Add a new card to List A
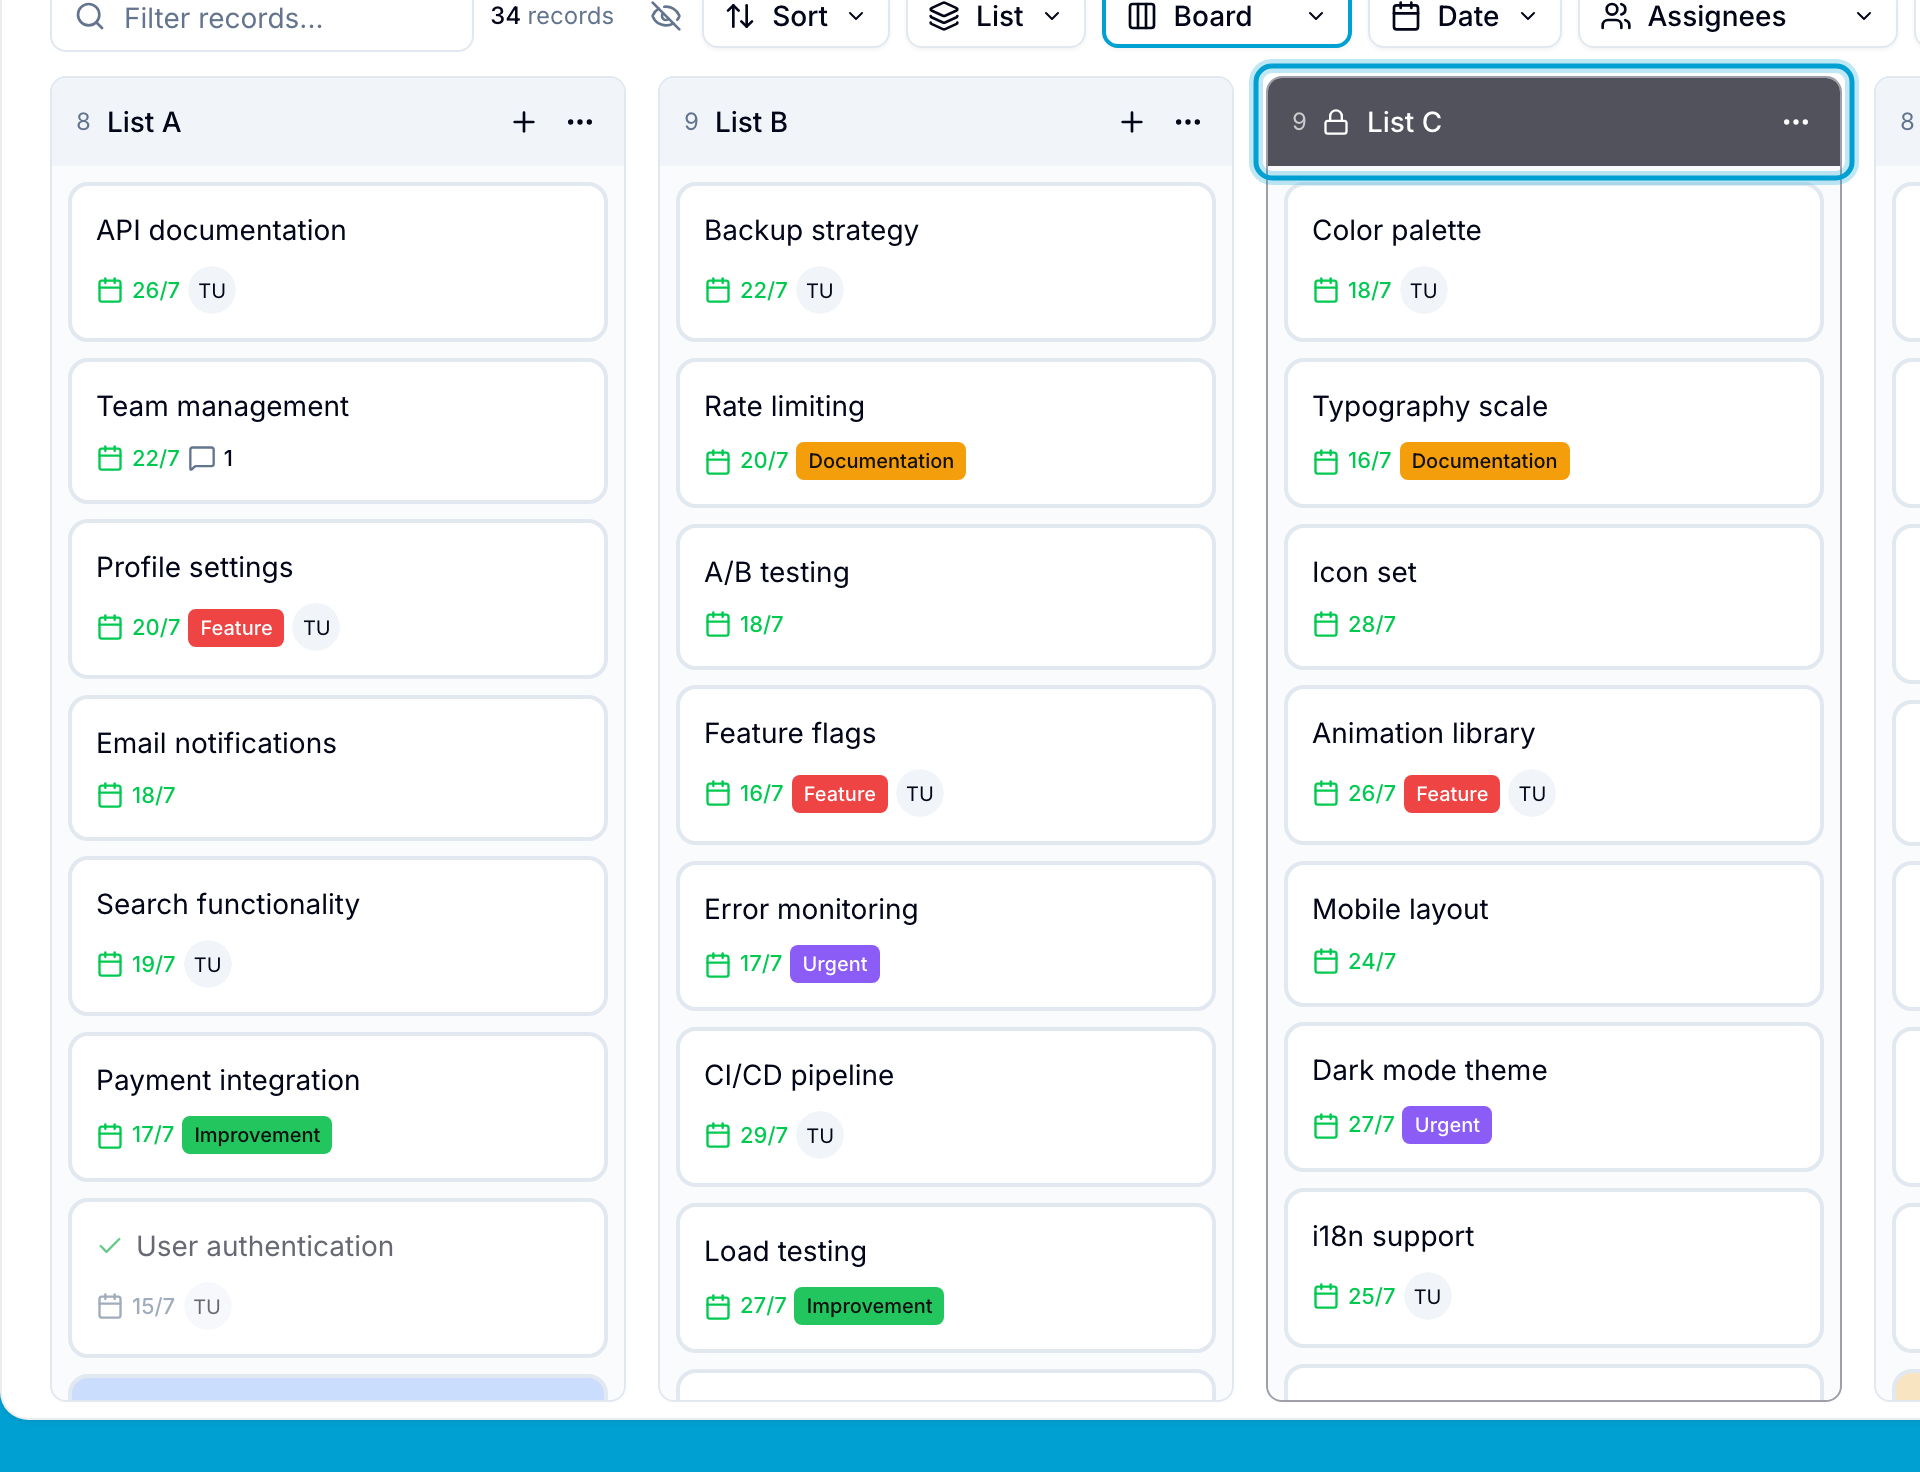 click(x=524, y=122)
